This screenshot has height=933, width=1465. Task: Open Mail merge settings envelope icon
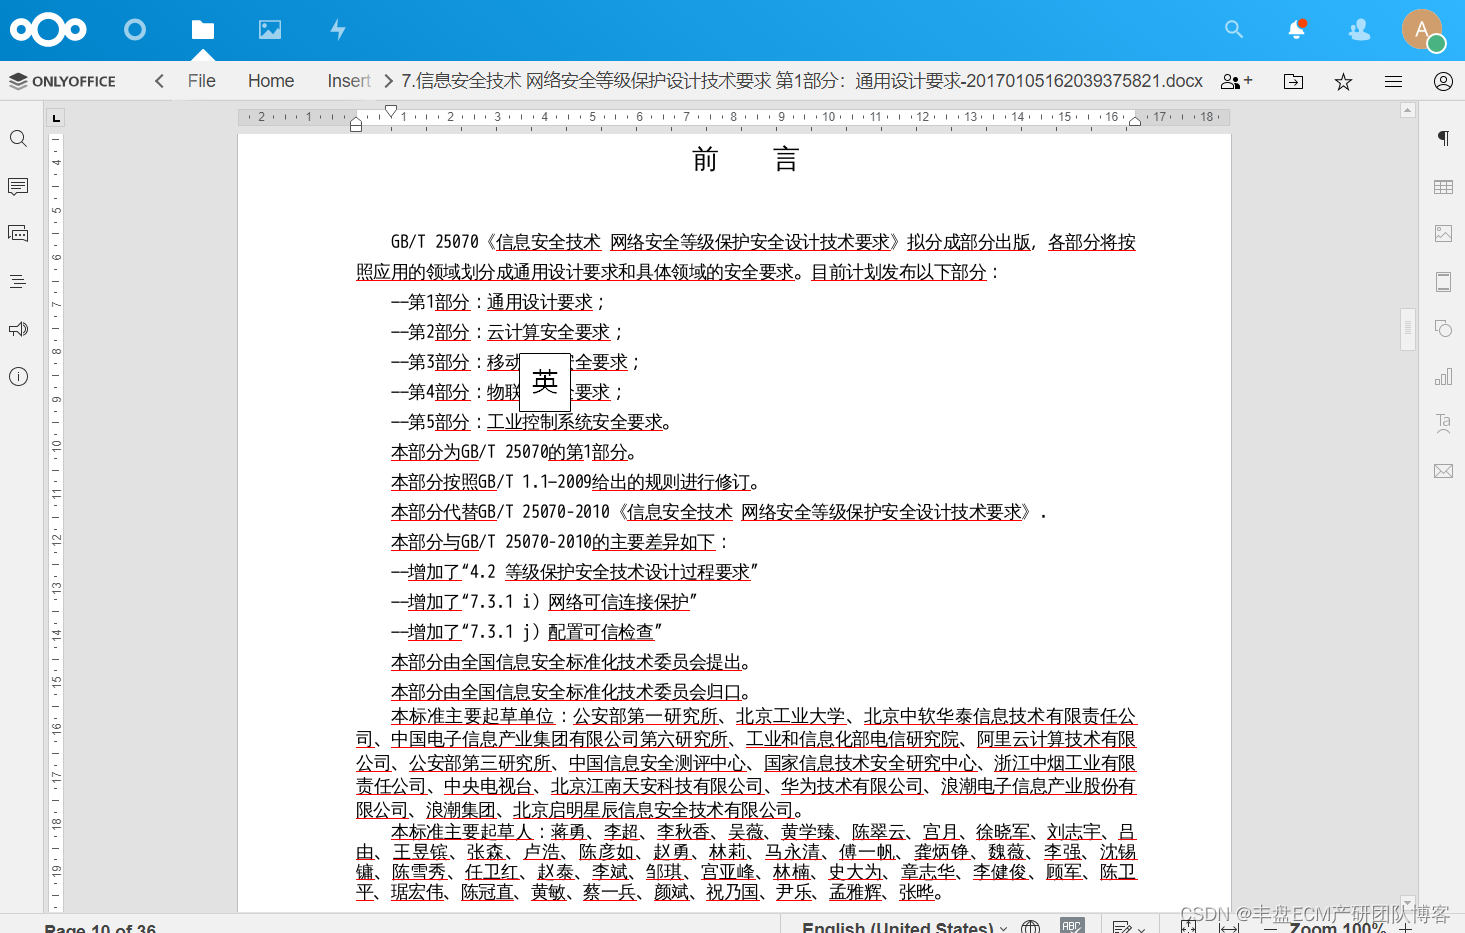pyautogui.click(x=1443, y=471)
